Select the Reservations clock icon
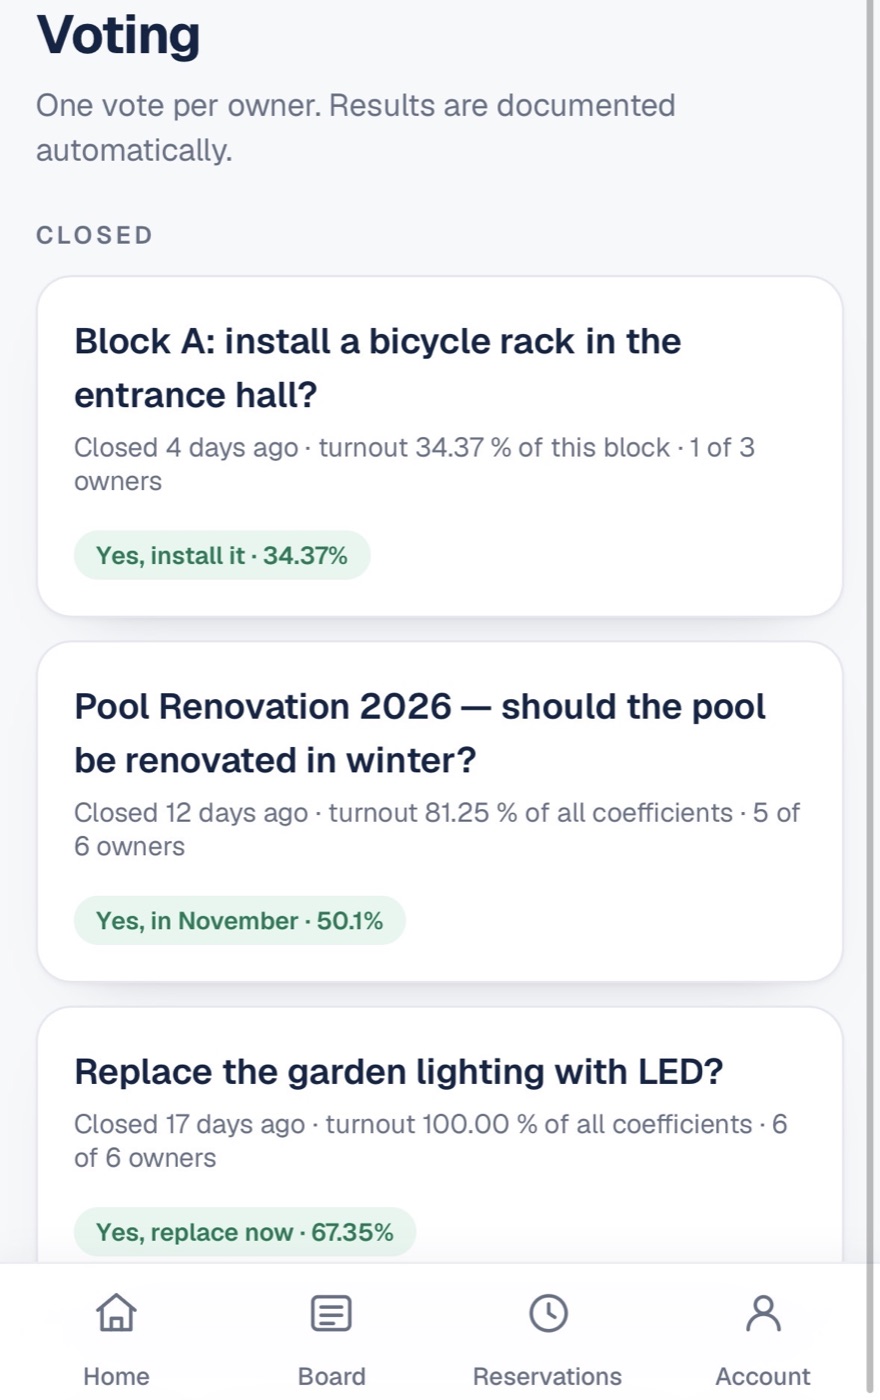Viewport: 880px width, 1400px height. click(548, 1313)
